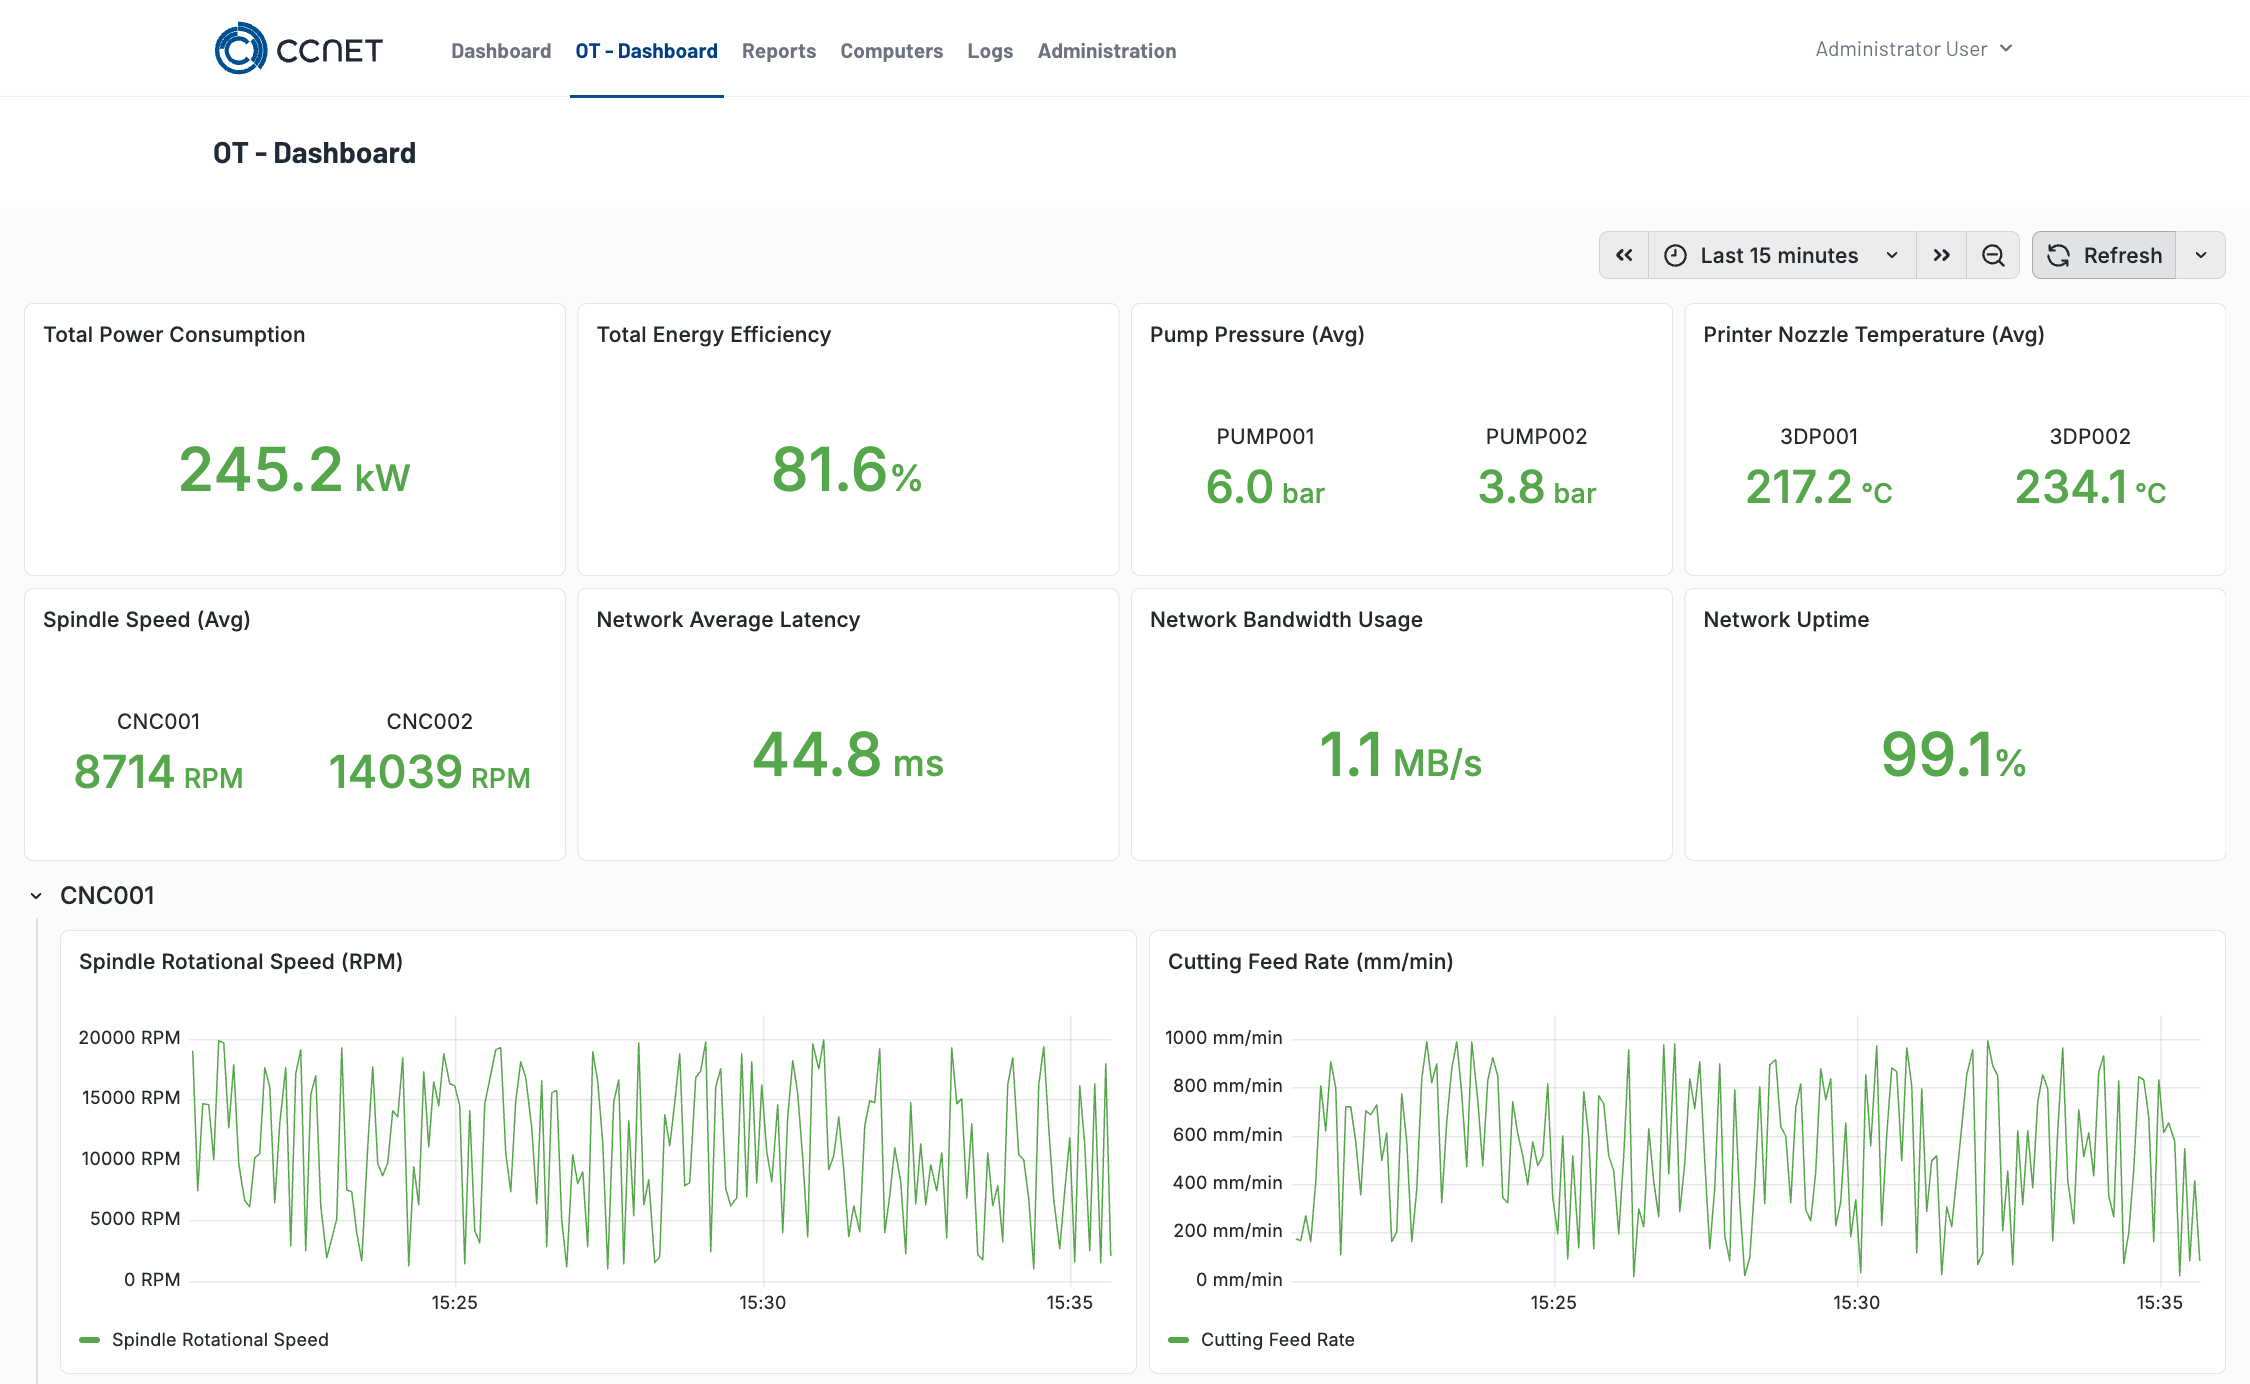Open the Last 15 minutes time picker
This screenshot has height=1384, width=2250.
1782,255
